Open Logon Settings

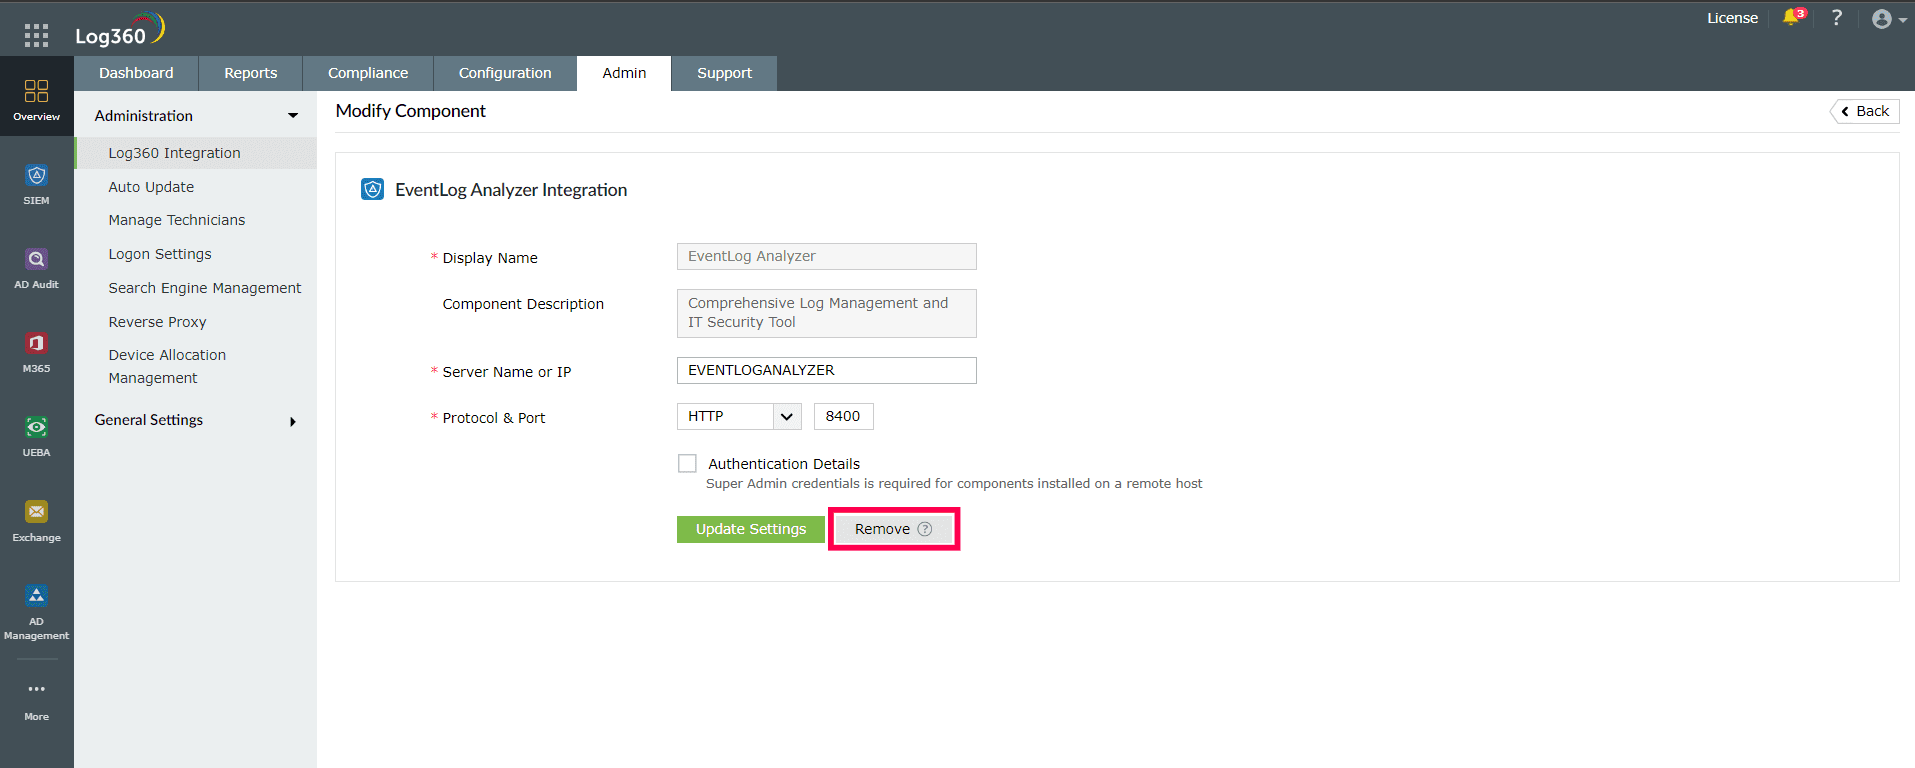[160, 254]
